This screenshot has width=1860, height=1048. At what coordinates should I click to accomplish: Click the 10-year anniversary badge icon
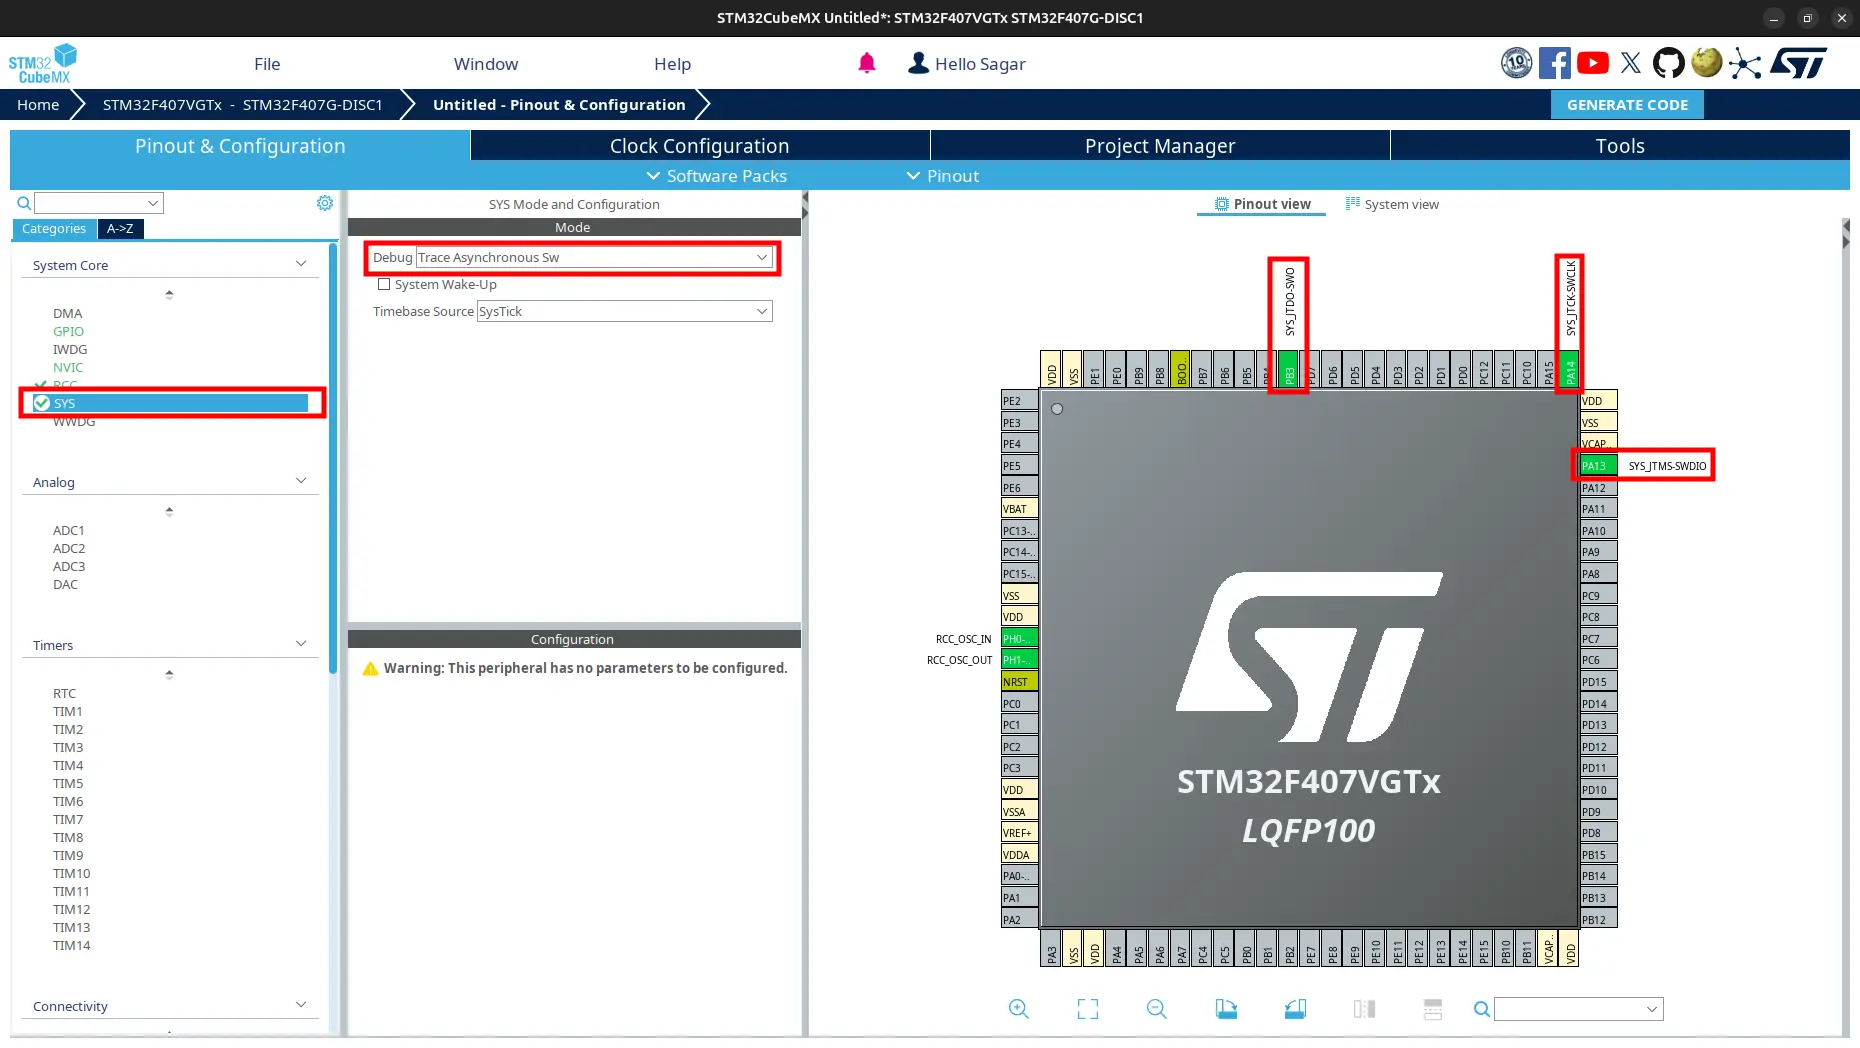point(1517,63)
